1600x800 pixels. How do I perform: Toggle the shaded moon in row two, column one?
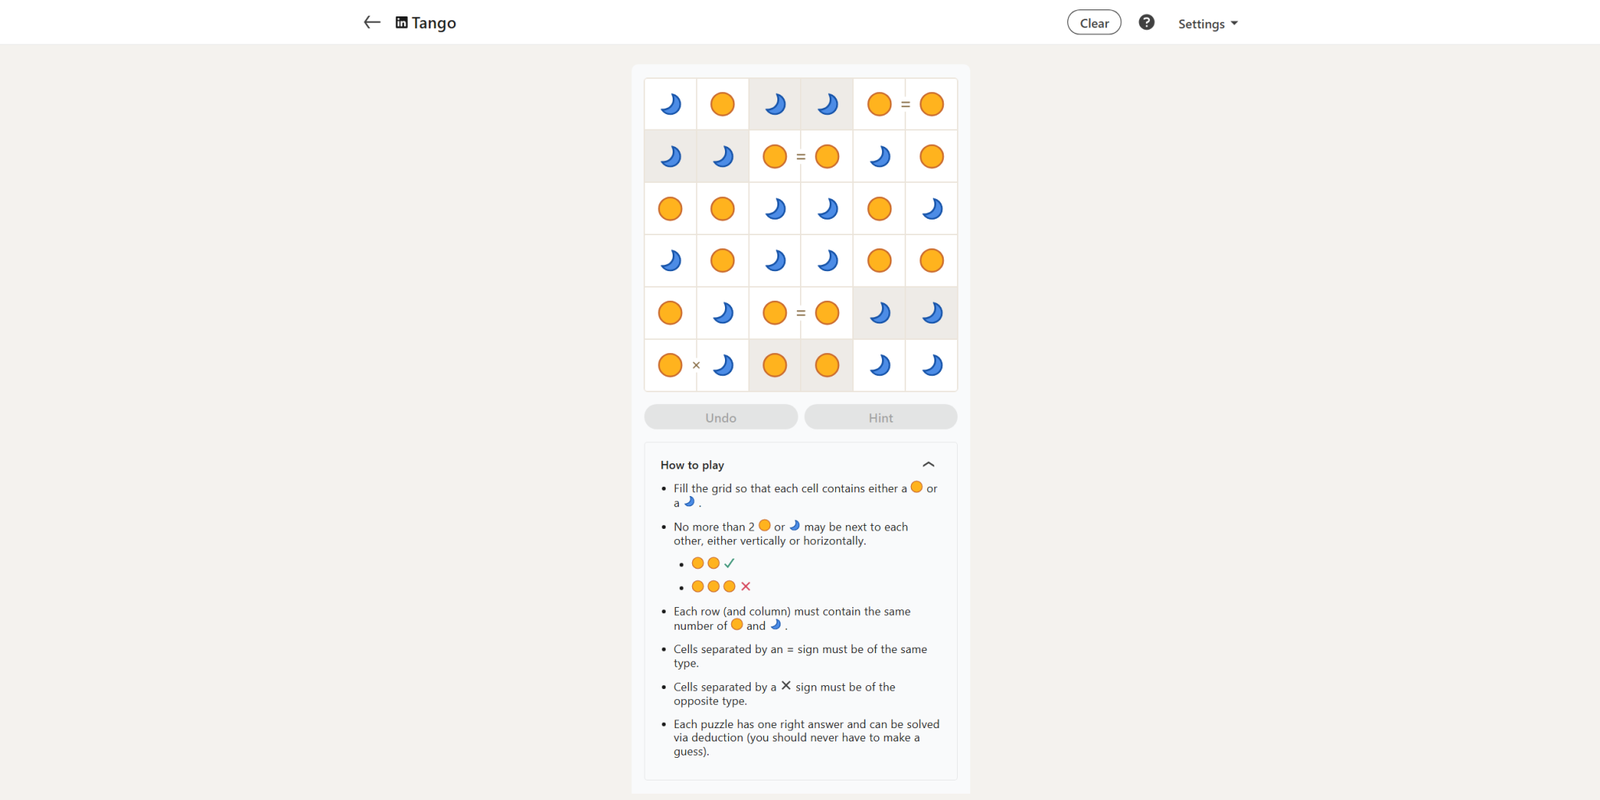point(670,156)
